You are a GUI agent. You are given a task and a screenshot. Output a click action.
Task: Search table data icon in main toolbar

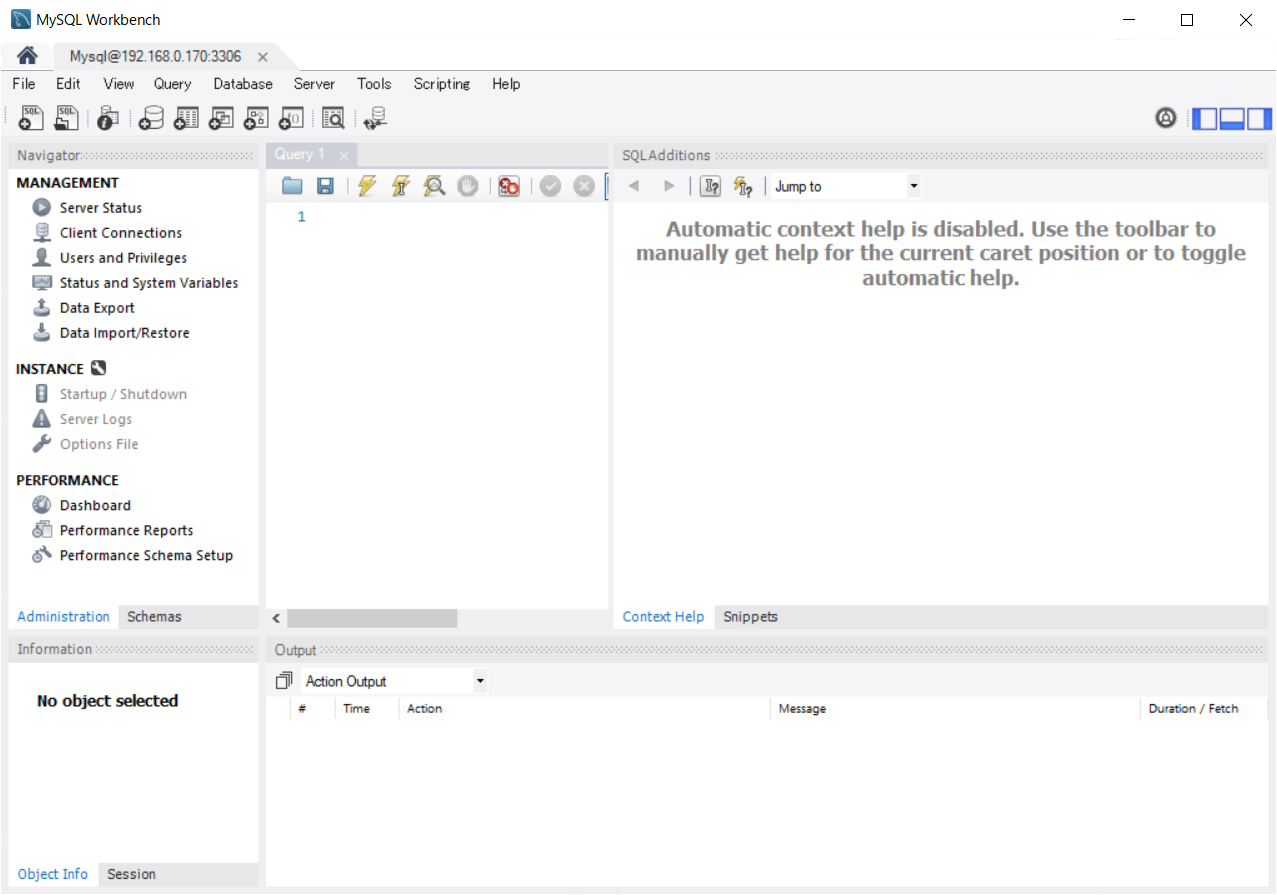tap(333, 118)
